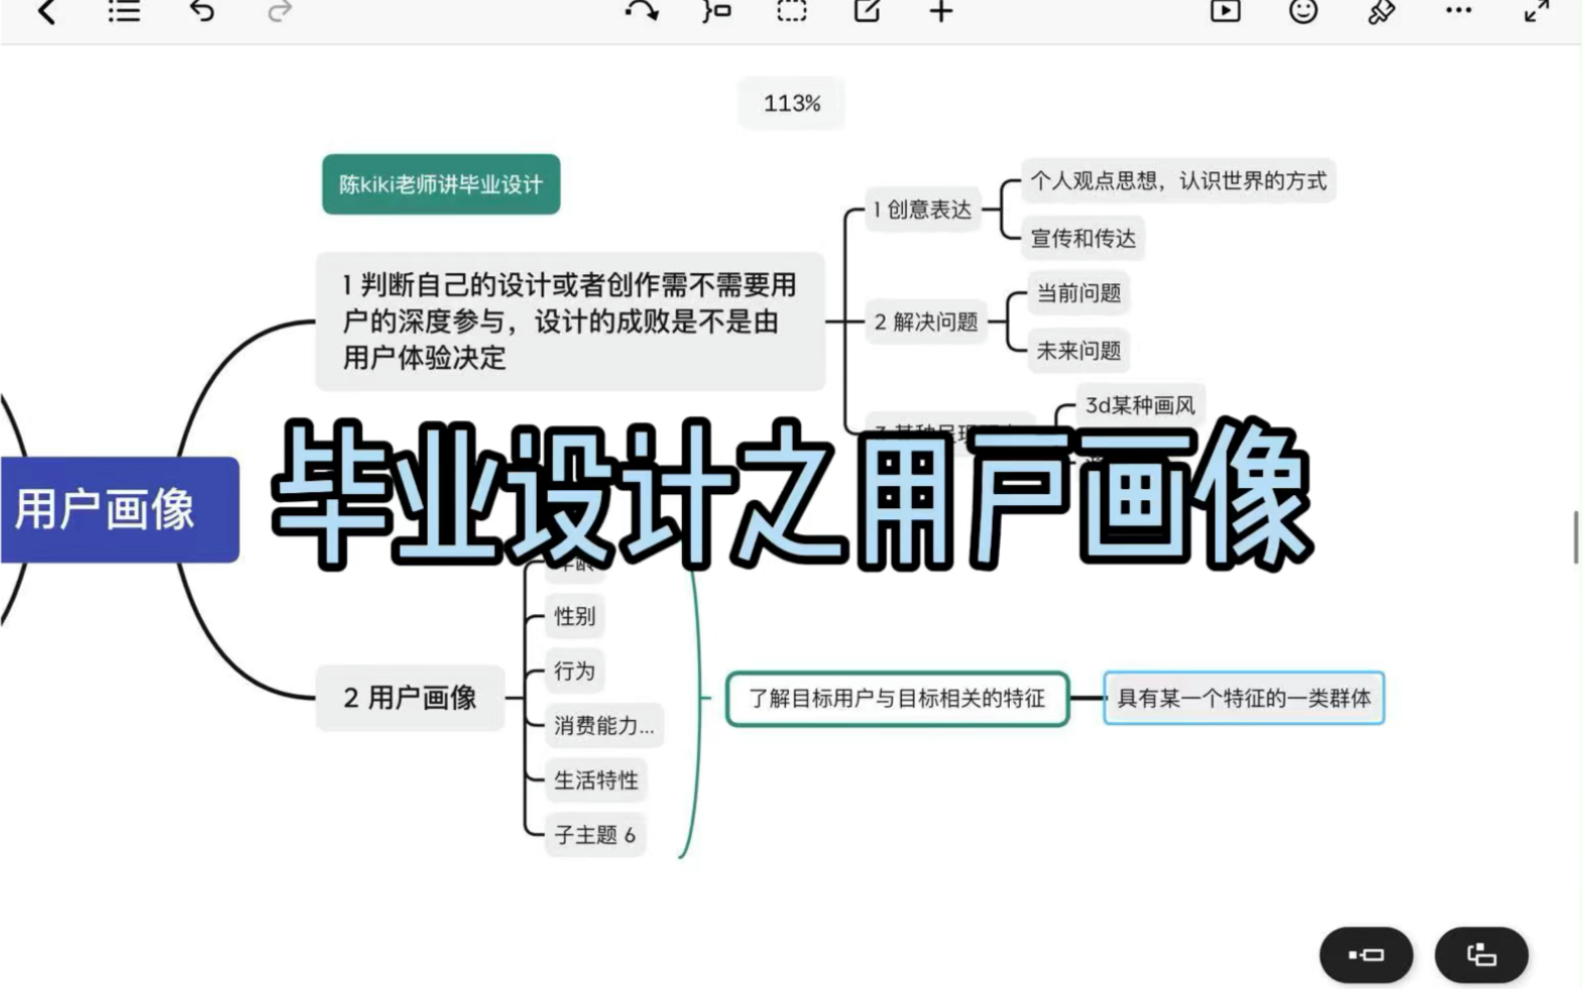The width and height of the screenshot is (1582, 989).
Task: Select the 生活特性 subtopic
Action: (596, 780)
